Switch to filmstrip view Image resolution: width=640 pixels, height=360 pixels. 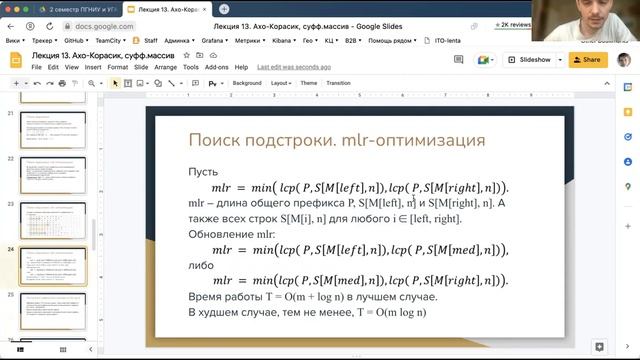[x=20, y=350]
